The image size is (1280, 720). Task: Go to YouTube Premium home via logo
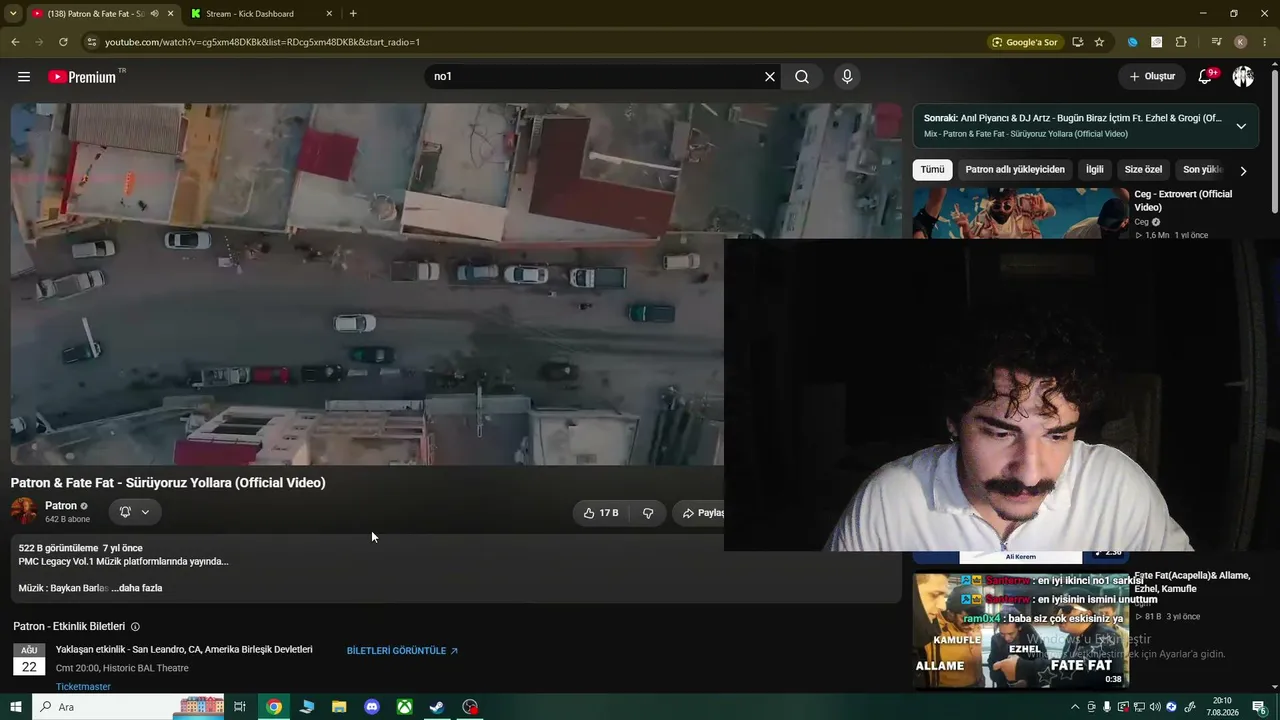point(82,77)
